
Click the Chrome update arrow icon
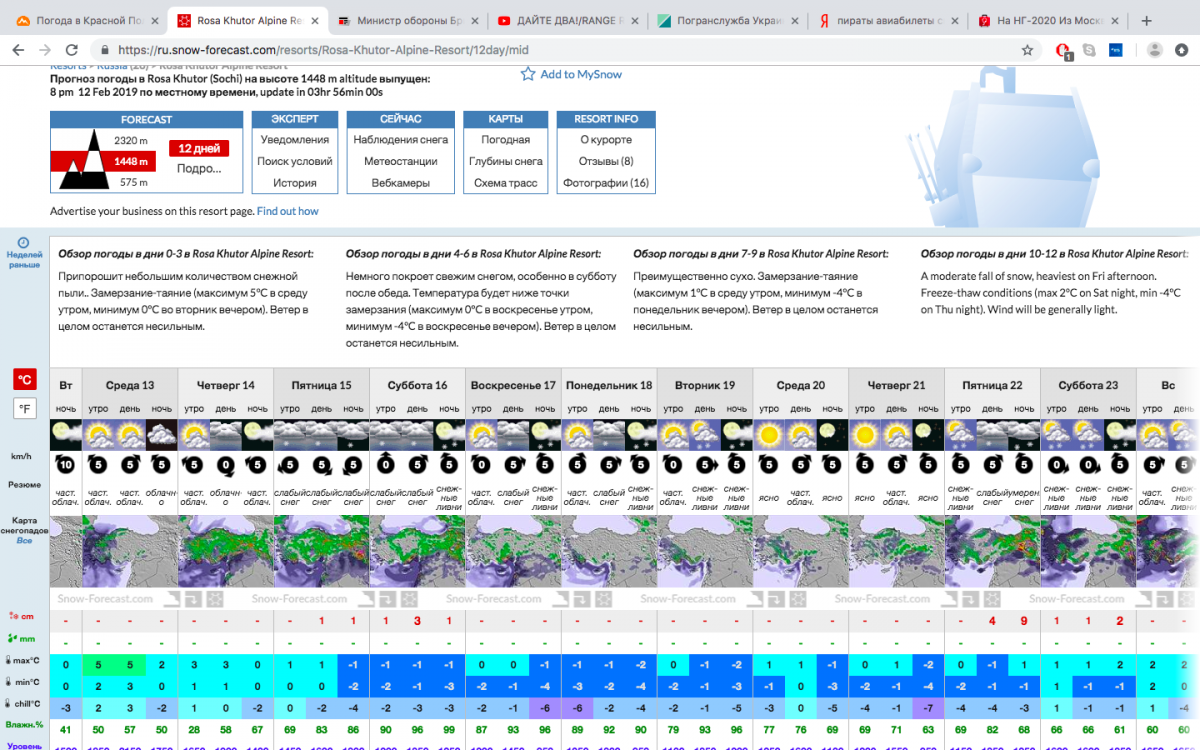1181,49
